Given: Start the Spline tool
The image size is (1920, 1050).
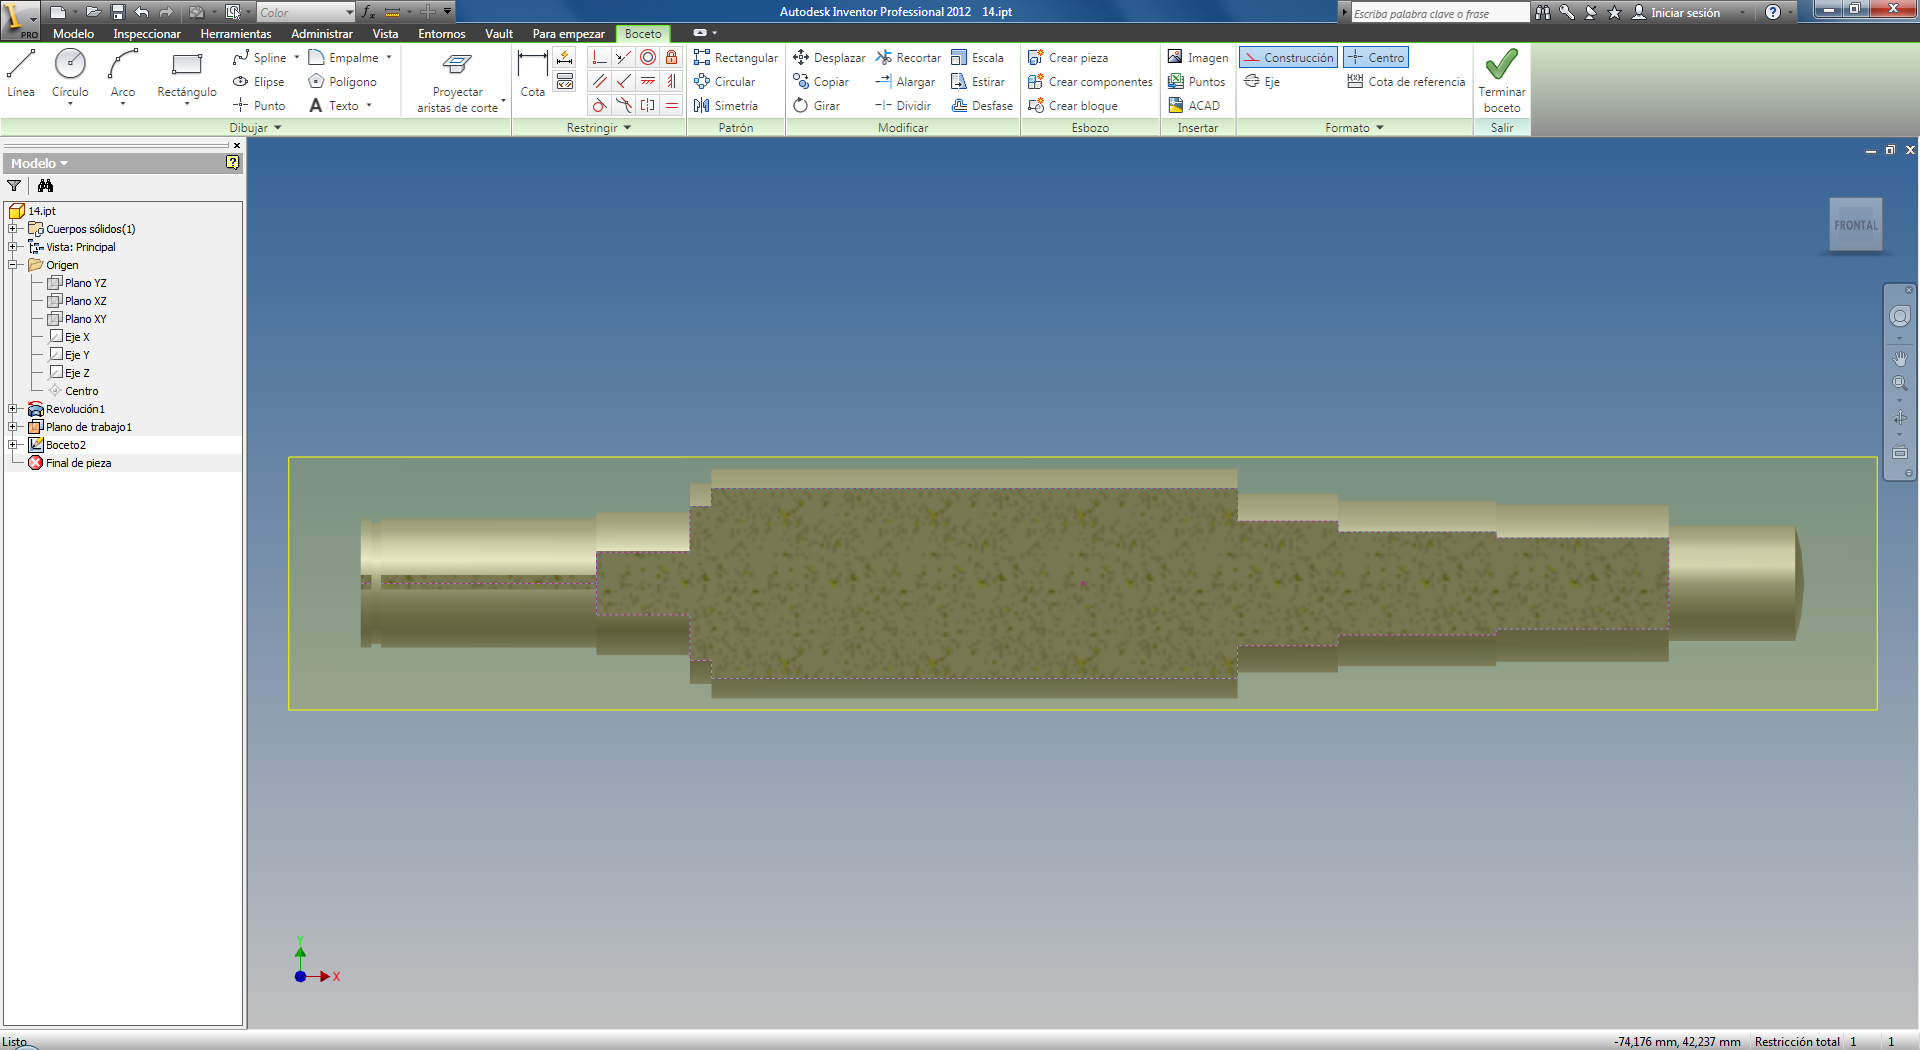Looking at the screenshot, I should pos(260,58).
